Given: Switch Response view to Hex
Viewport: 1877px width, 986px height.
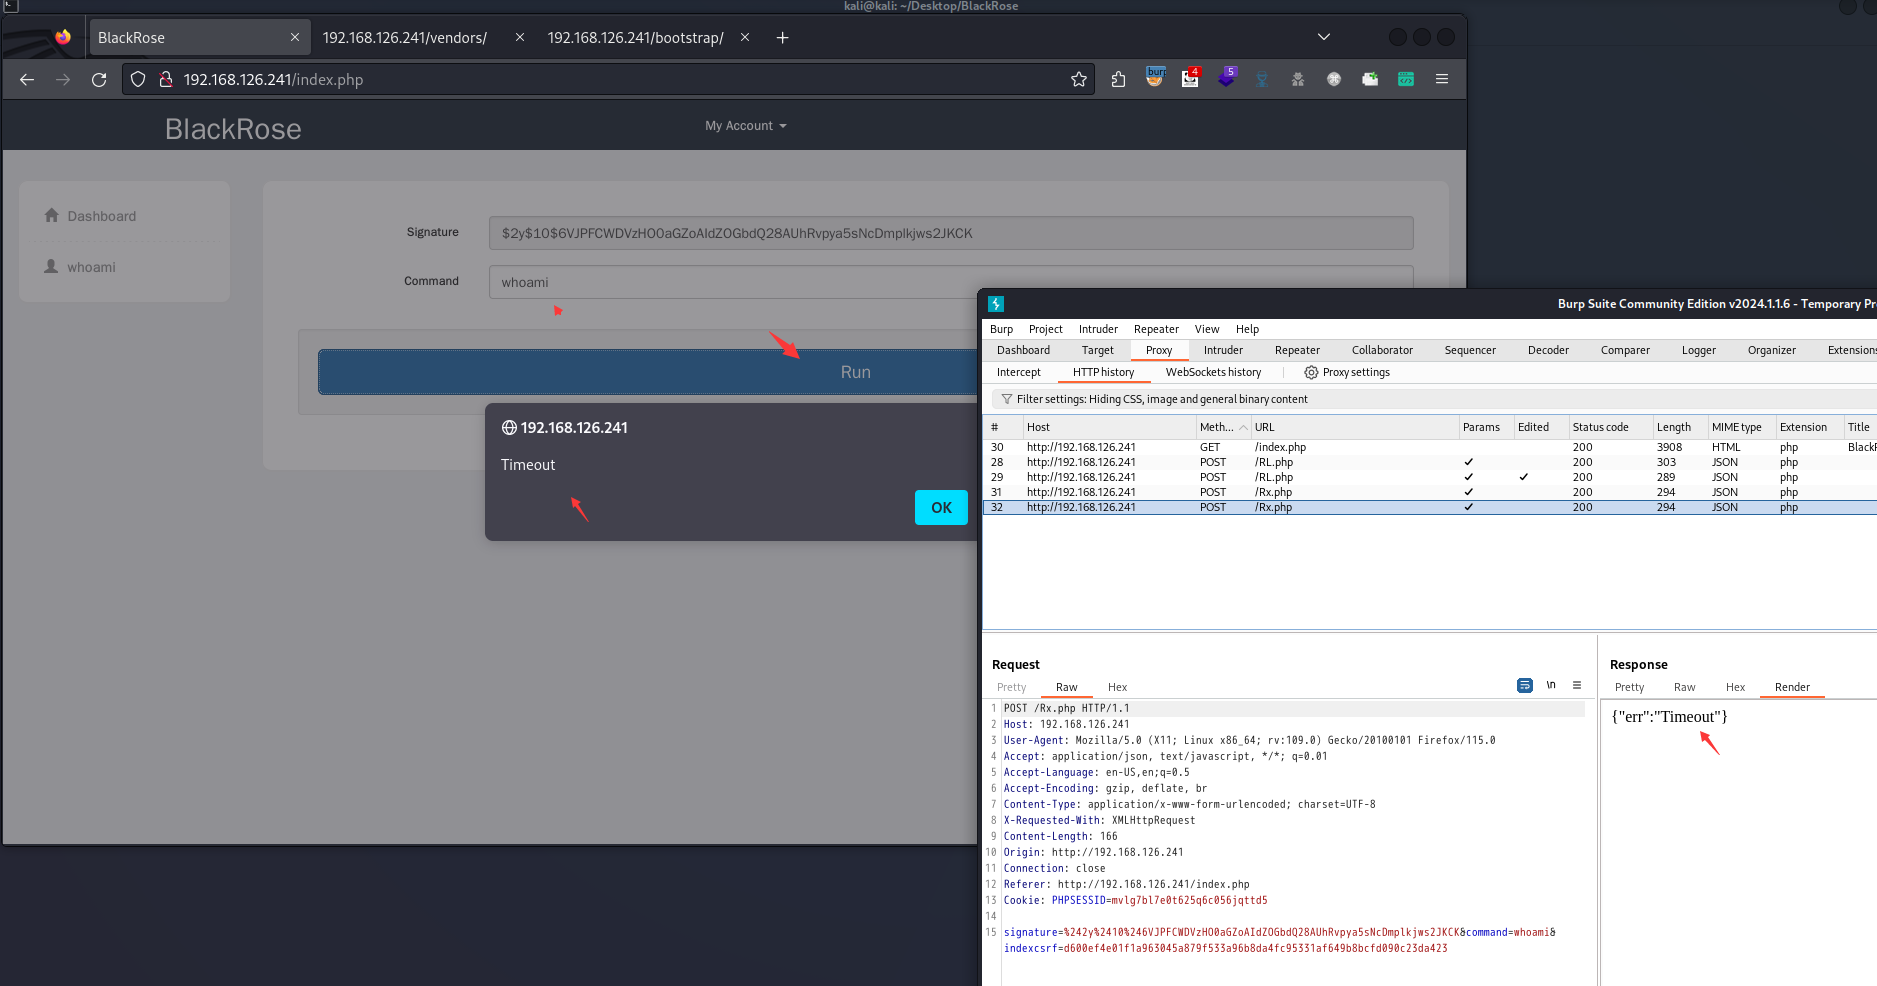Looking at the screenshot, I should (x=1735, y=687).
